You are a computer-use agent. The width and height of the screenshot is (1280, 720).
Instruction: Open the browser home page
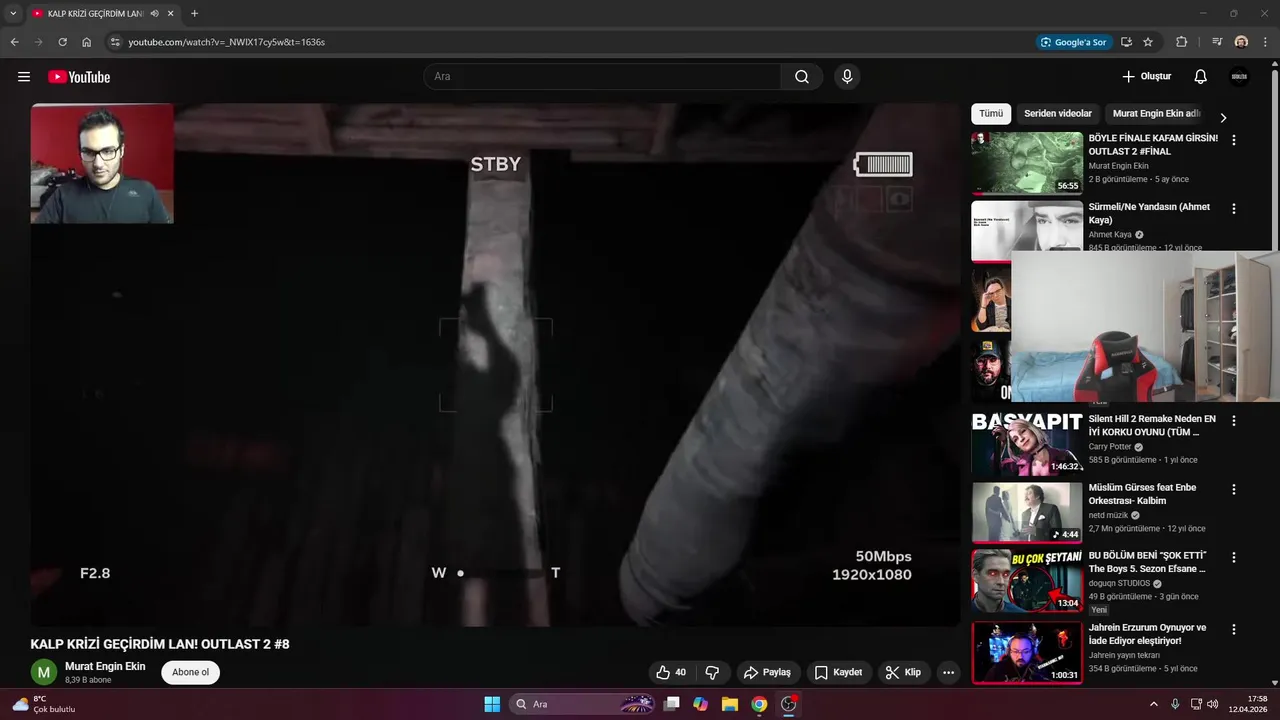87,42
